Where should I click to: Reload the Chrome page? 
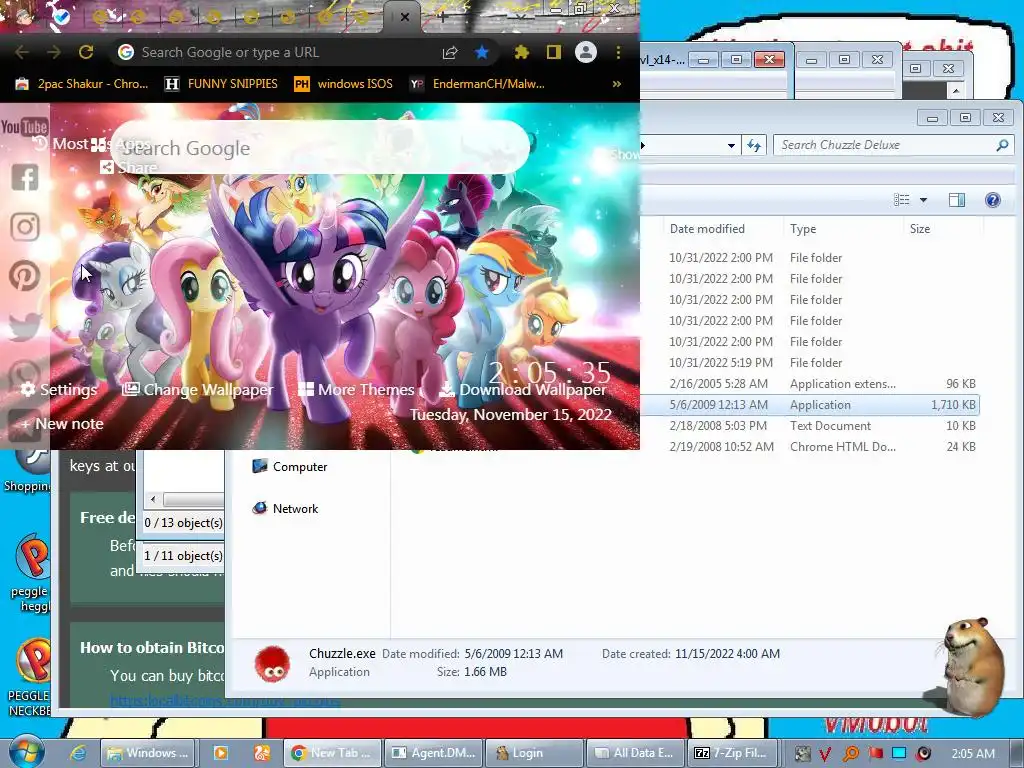point(86,52)
